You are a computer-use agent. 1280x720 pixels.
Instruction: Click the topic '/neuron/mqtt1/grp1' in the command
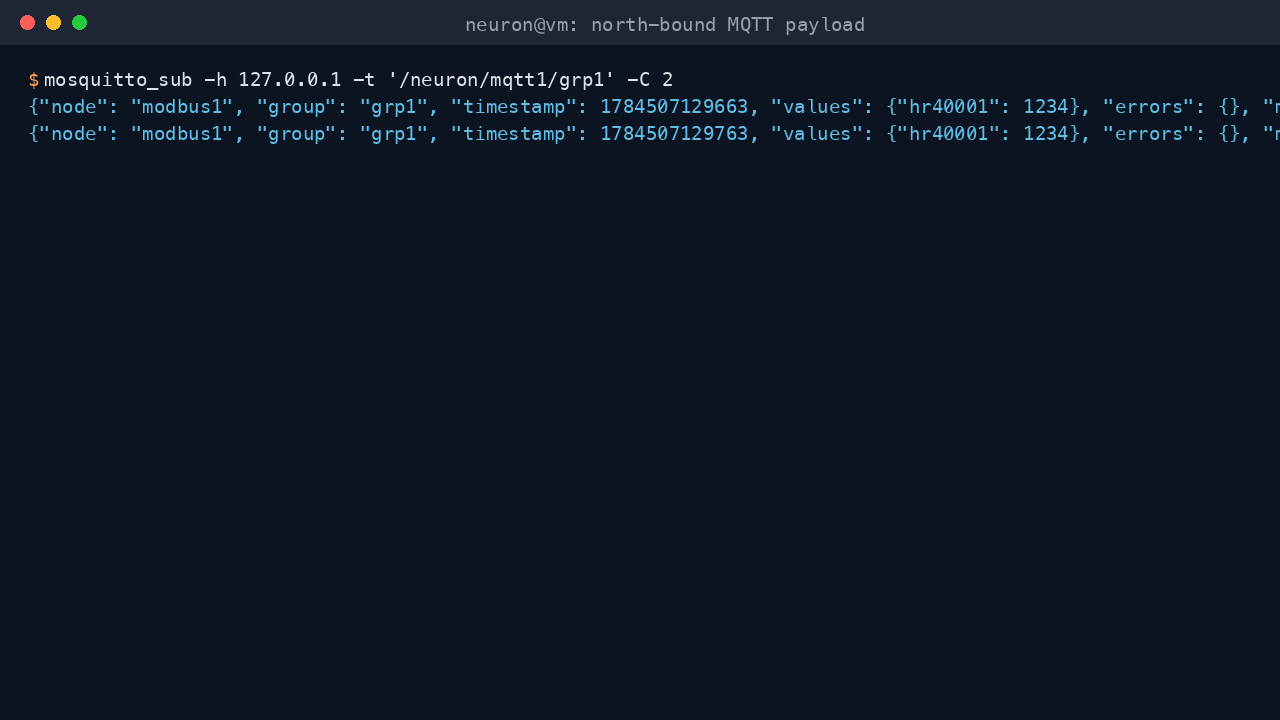click(501, 80)
